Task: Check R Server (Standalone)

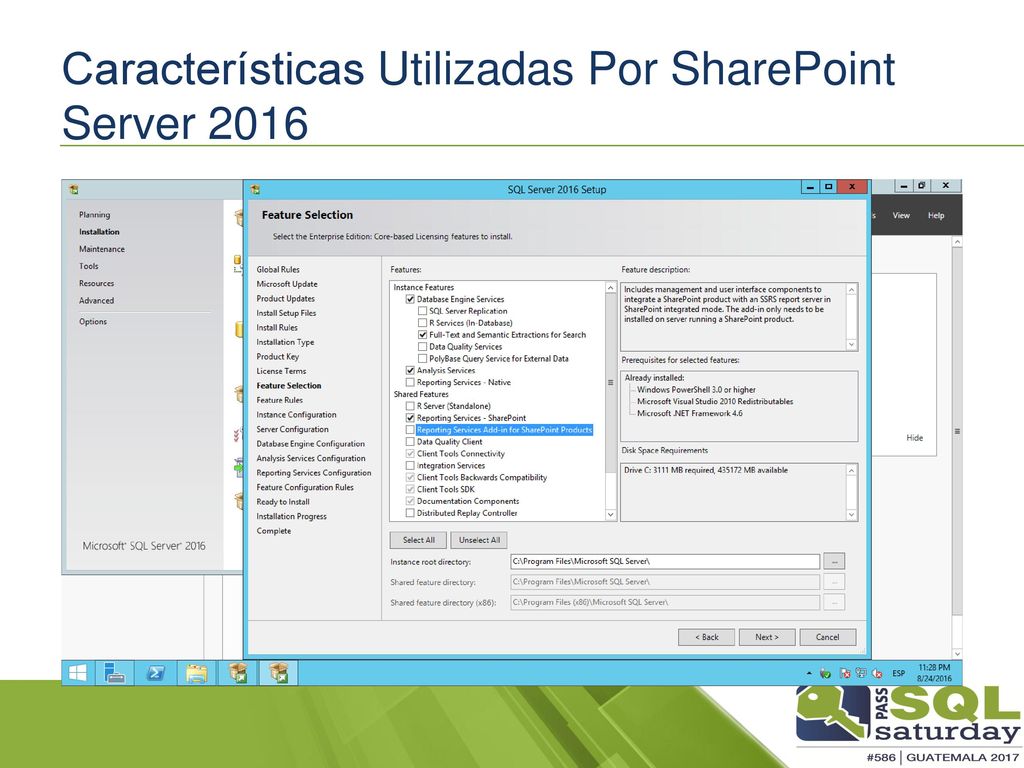Action: click(x=410, y=406)
